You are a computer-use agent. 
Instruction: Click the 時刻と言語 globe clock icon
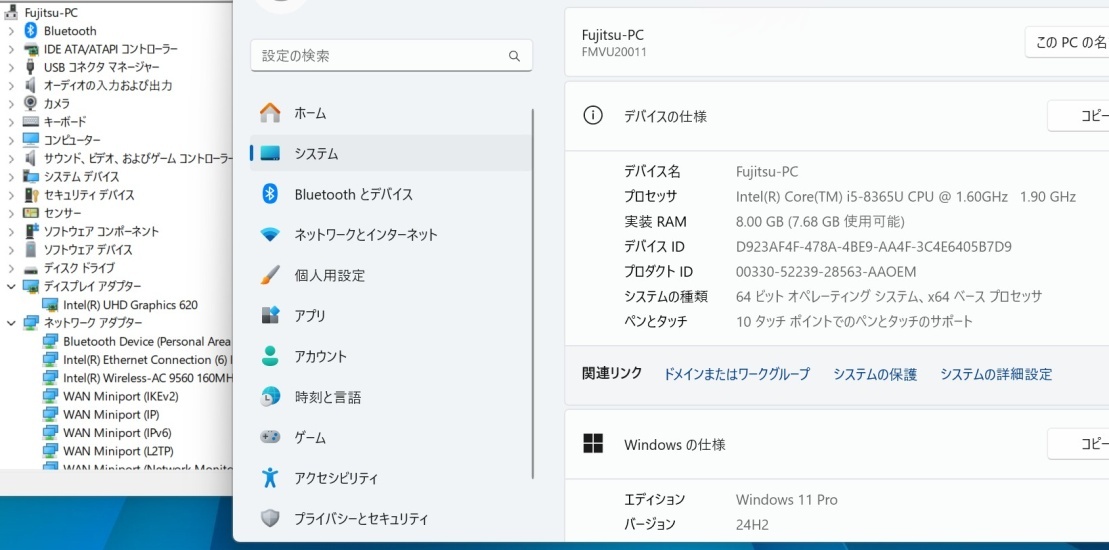(269, 397)
